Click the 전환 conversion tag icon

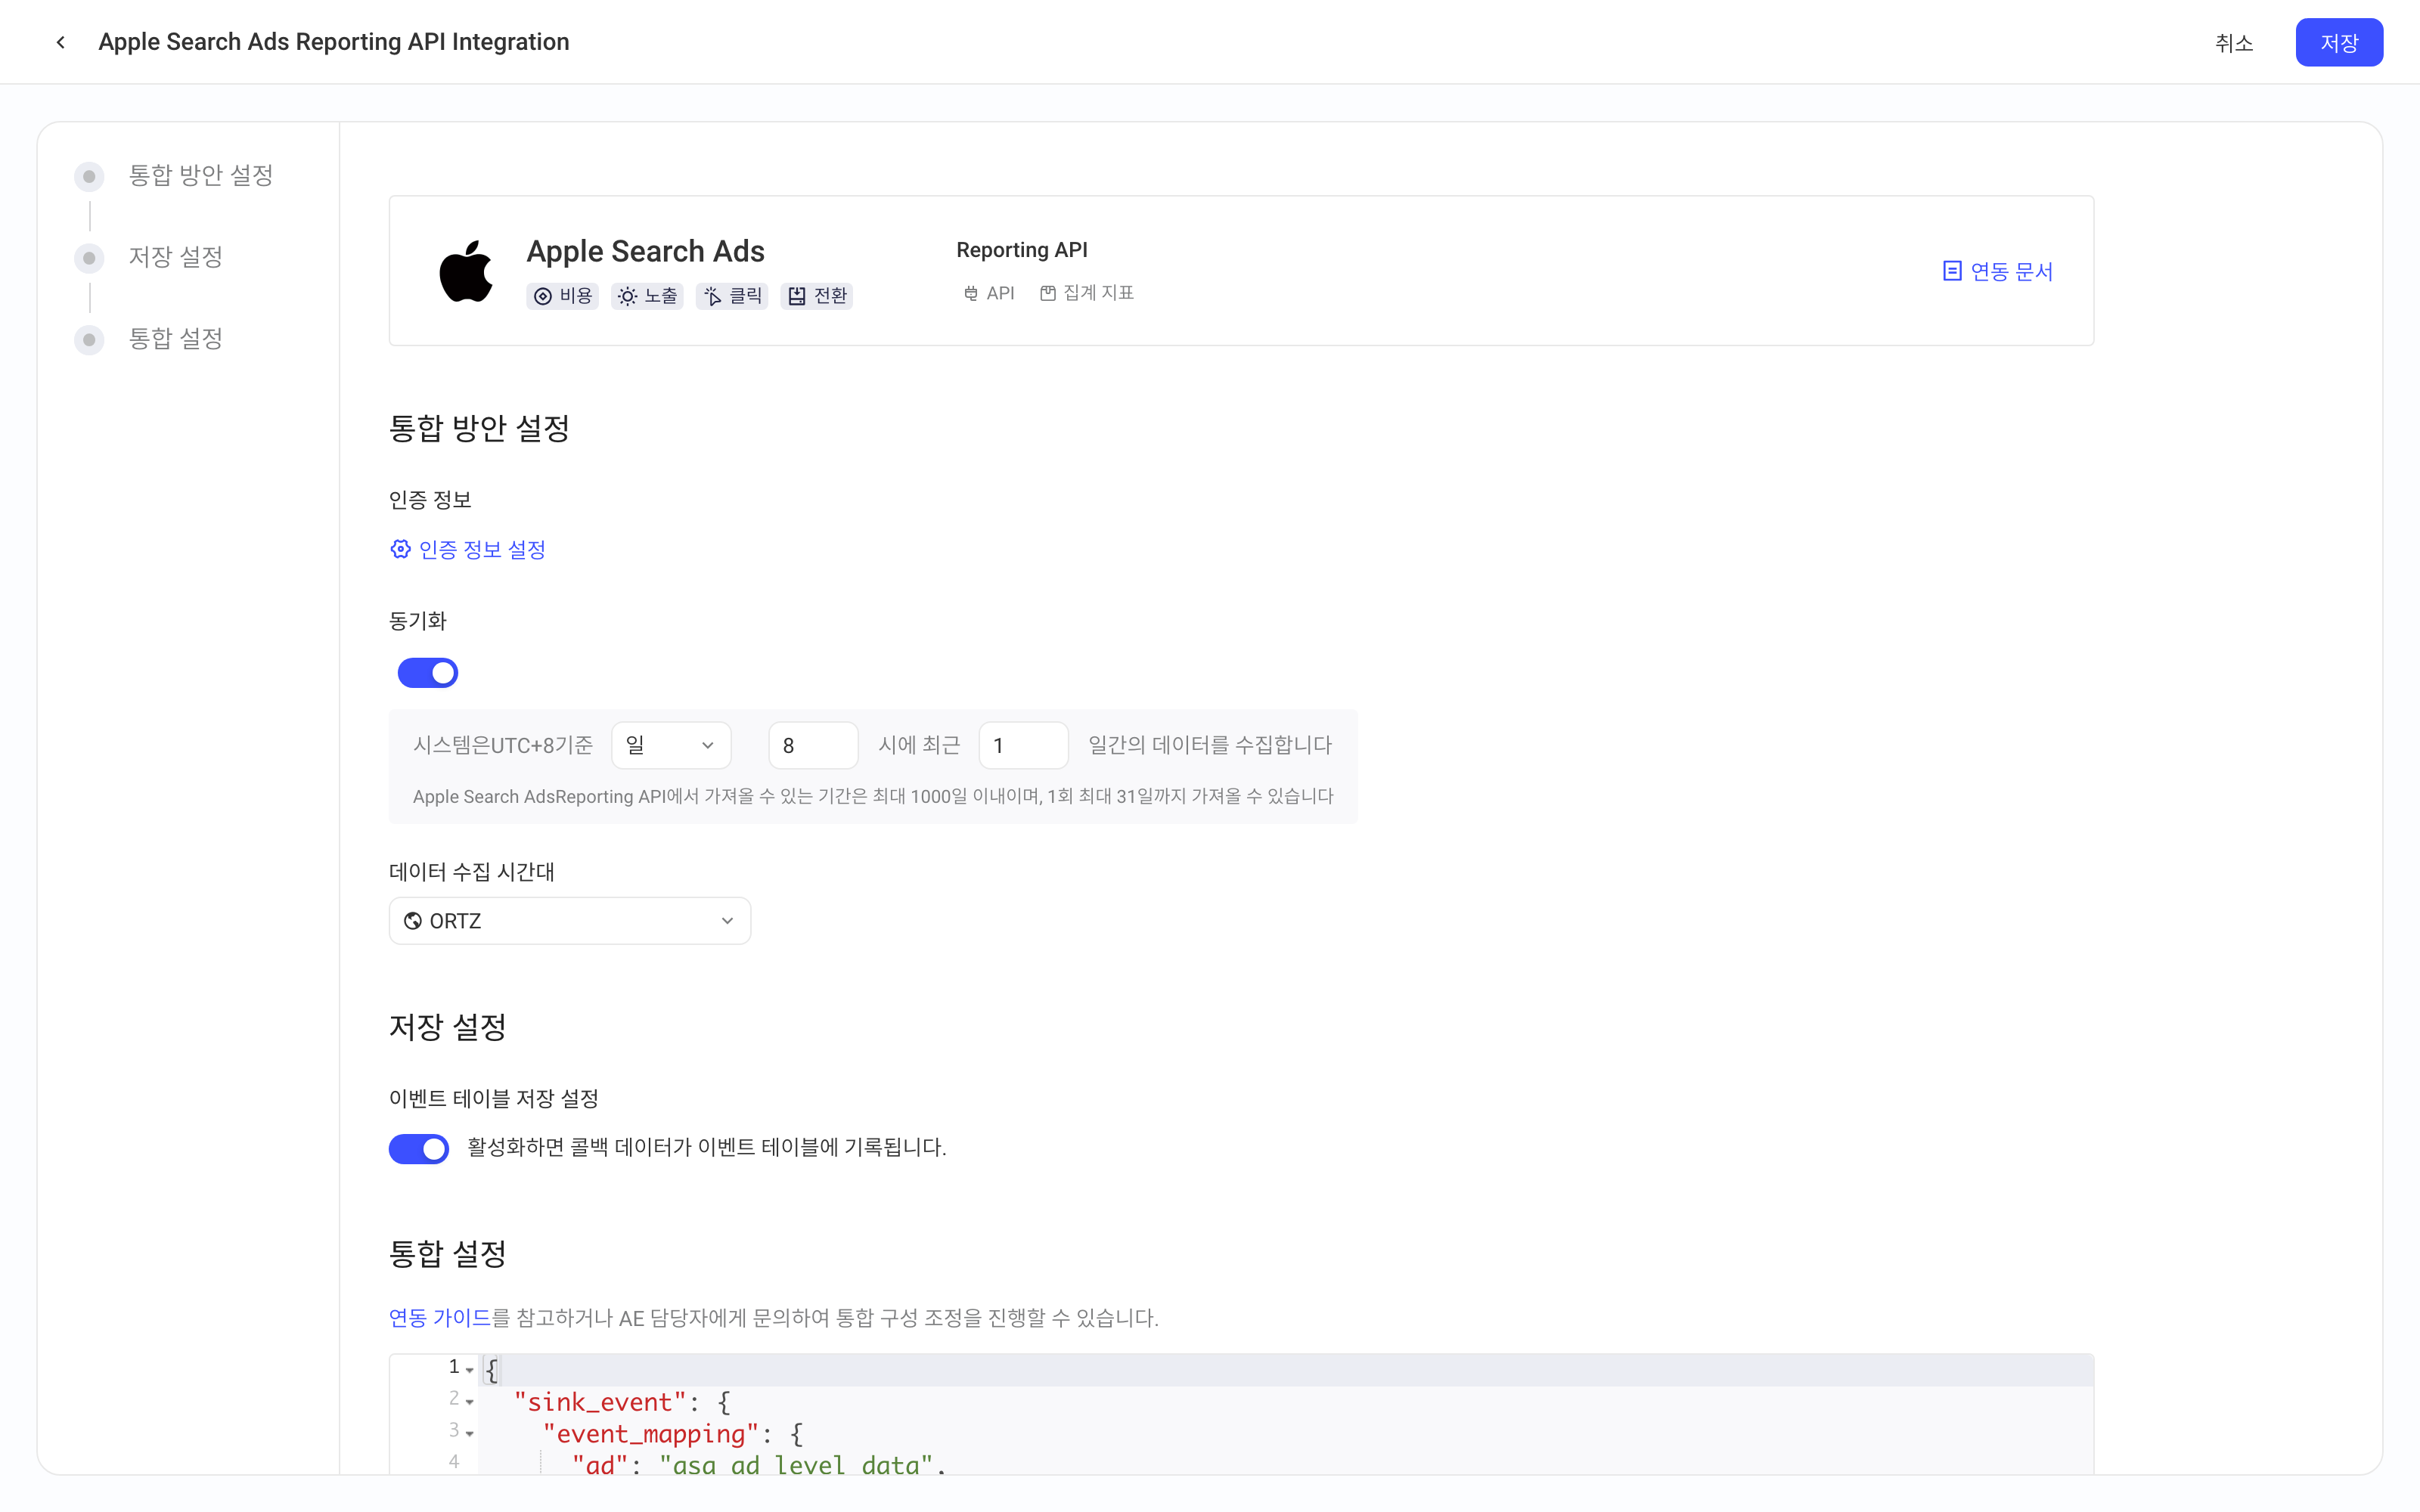pos(797,296)
